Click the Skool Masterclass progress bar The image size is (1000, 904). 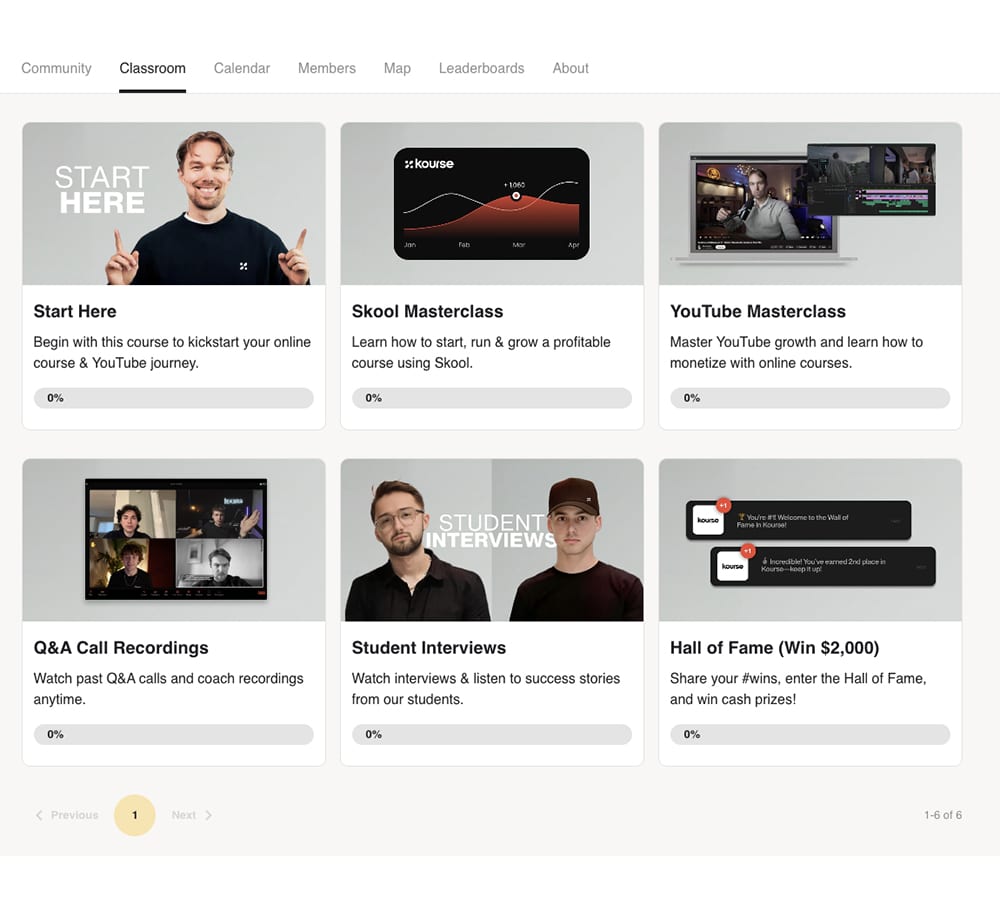pyautogui.click(x=492, y=398)
